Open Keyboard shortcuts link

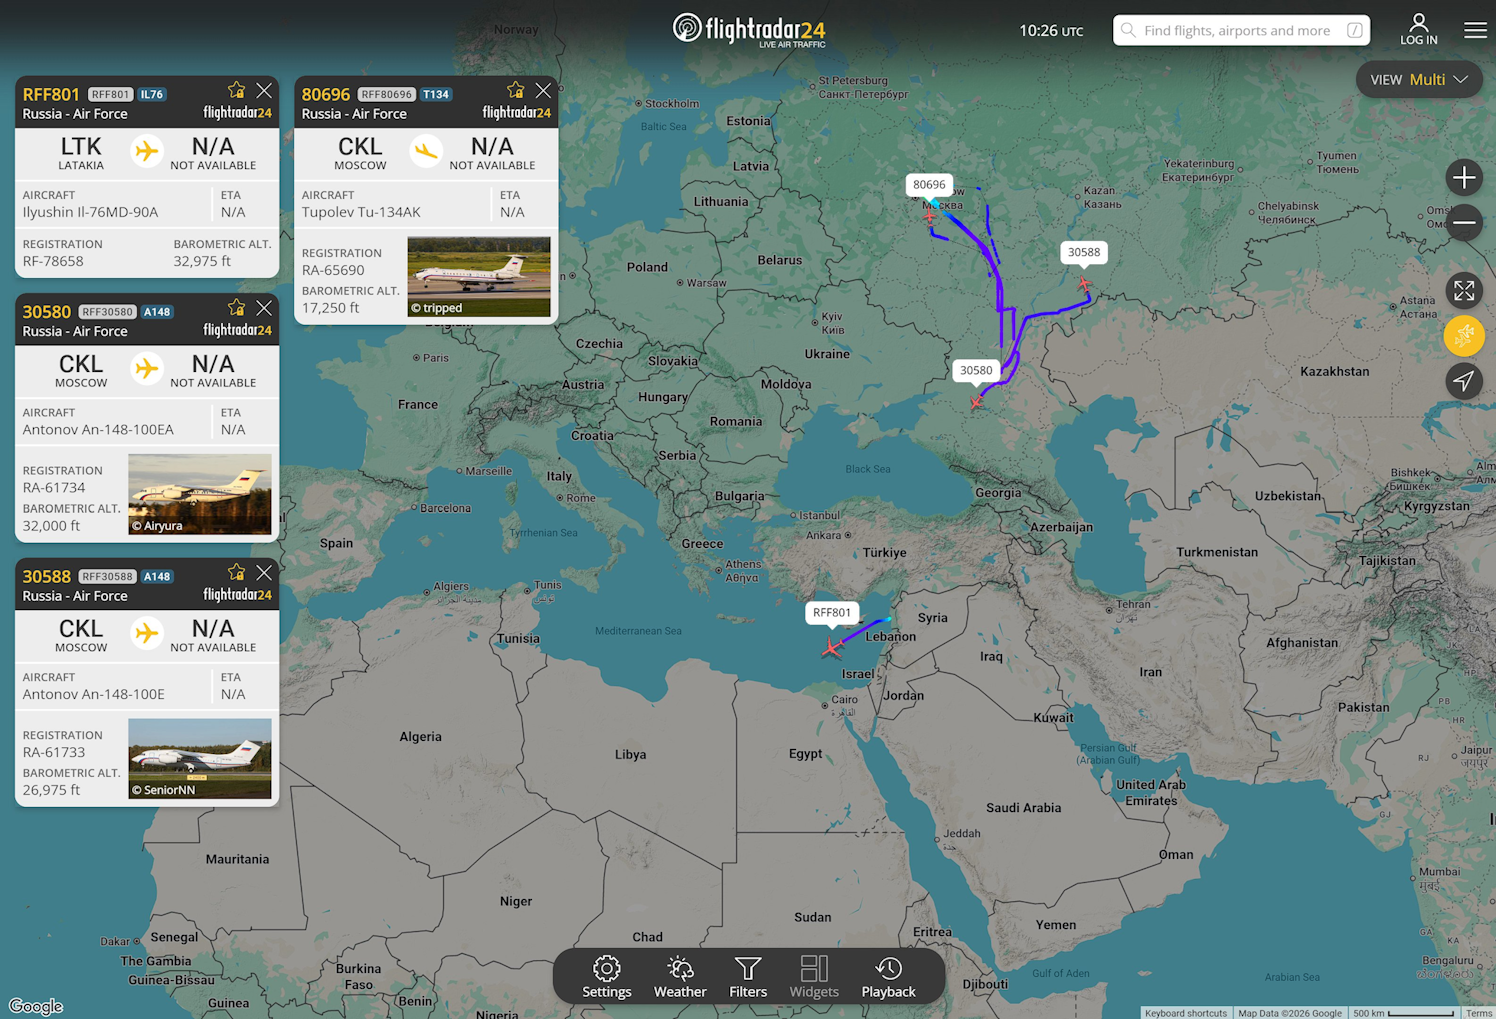click(x=1185, y=1013)
